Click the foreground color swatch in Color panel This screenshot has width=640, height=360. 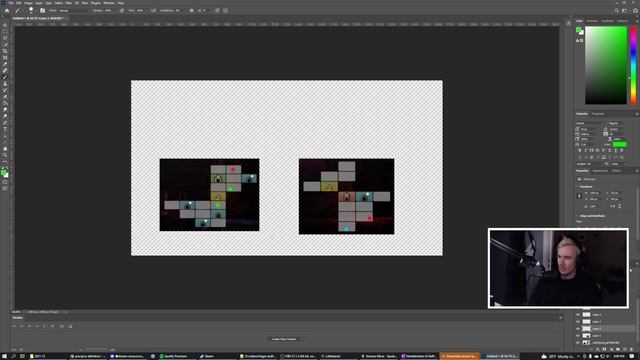[x=578, y=30]
